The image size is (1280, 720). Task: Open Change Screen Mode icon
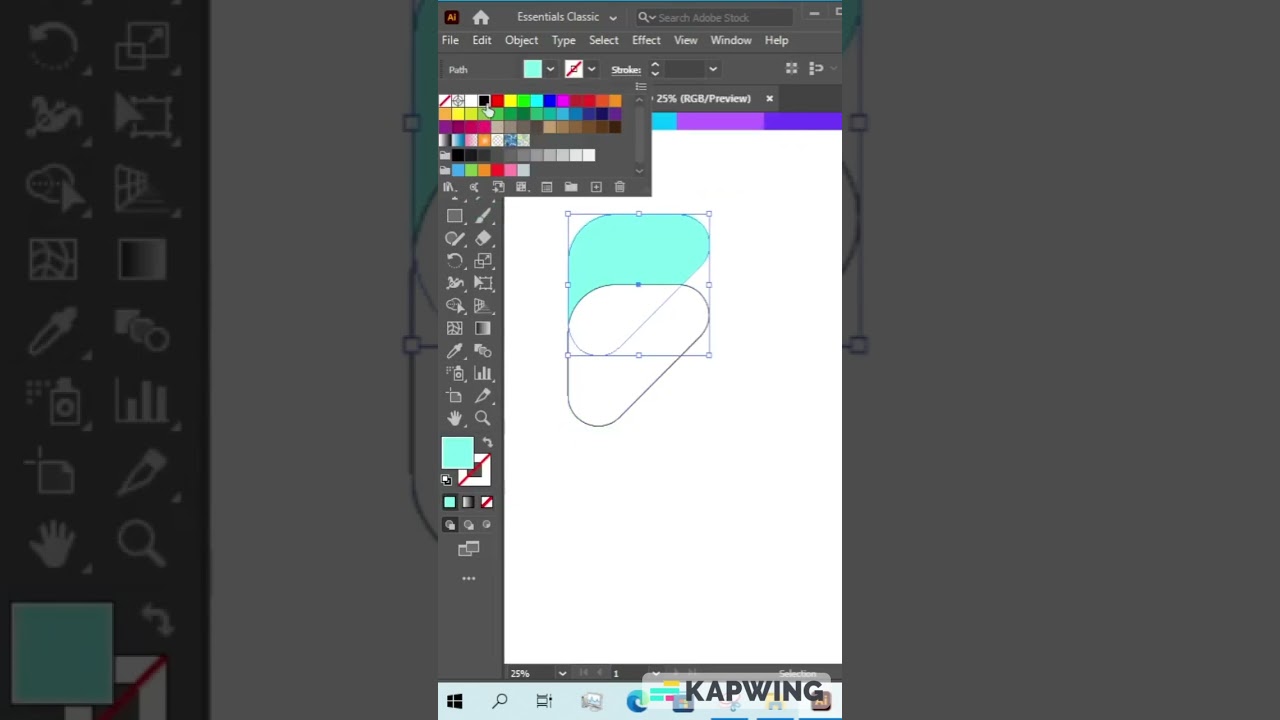[468, 548]
